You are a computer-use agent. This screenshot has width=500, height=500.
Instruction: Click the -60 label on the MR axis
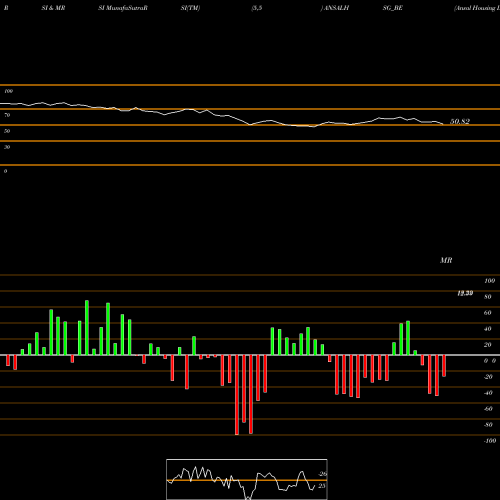[488, 409]
